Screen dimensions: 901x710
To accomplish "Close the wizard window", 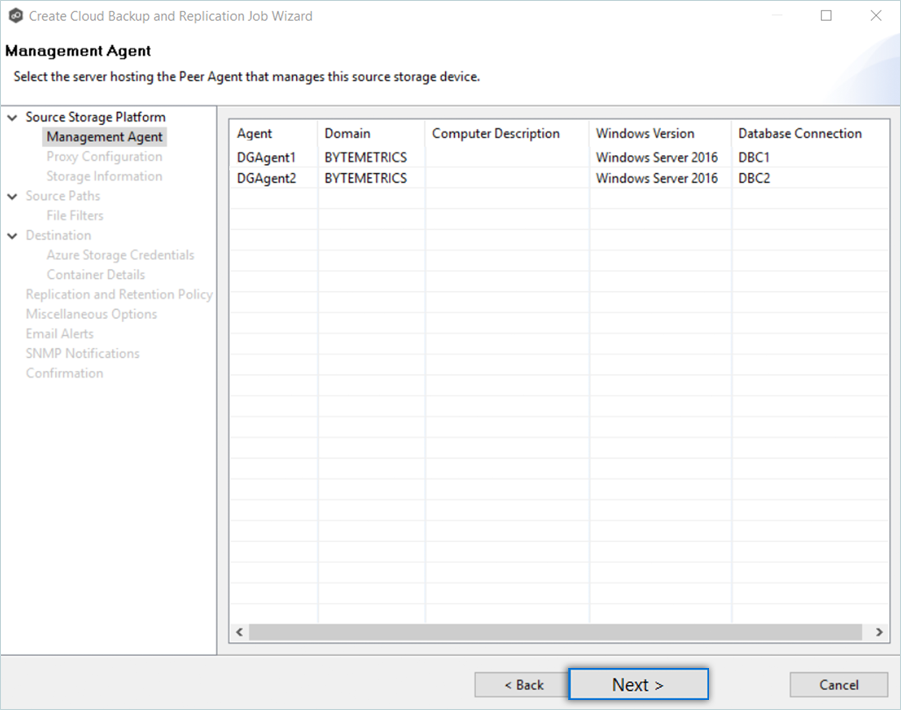I will click(875, 16).
